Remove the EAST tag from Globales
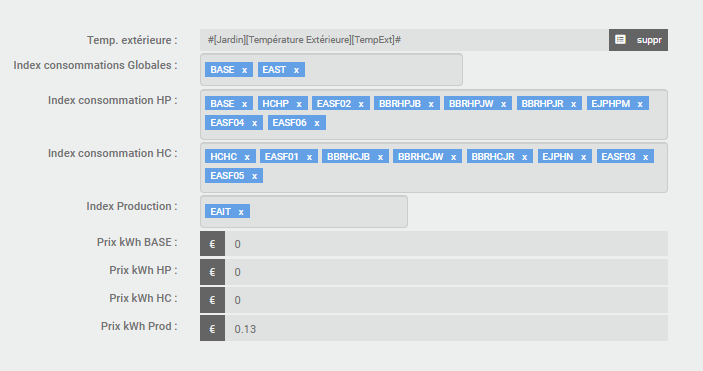703x371 pixels. [x=296, y=70]
